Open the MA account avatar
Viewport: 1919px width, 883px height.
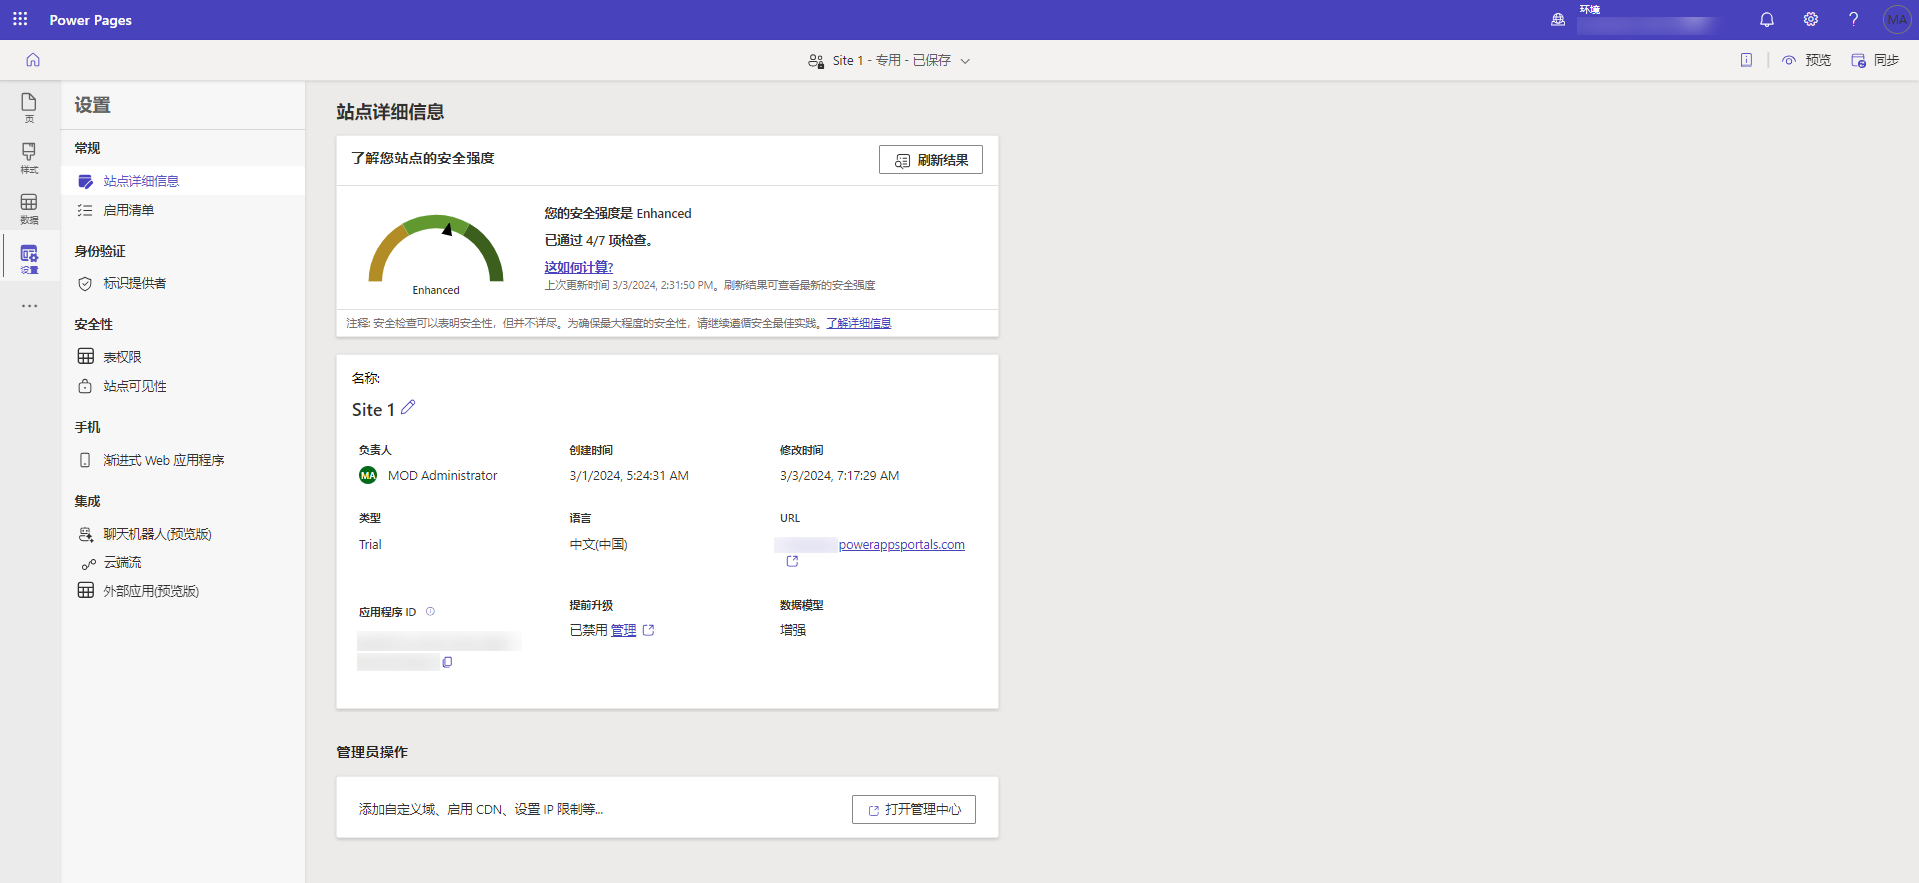point(1896,19)
